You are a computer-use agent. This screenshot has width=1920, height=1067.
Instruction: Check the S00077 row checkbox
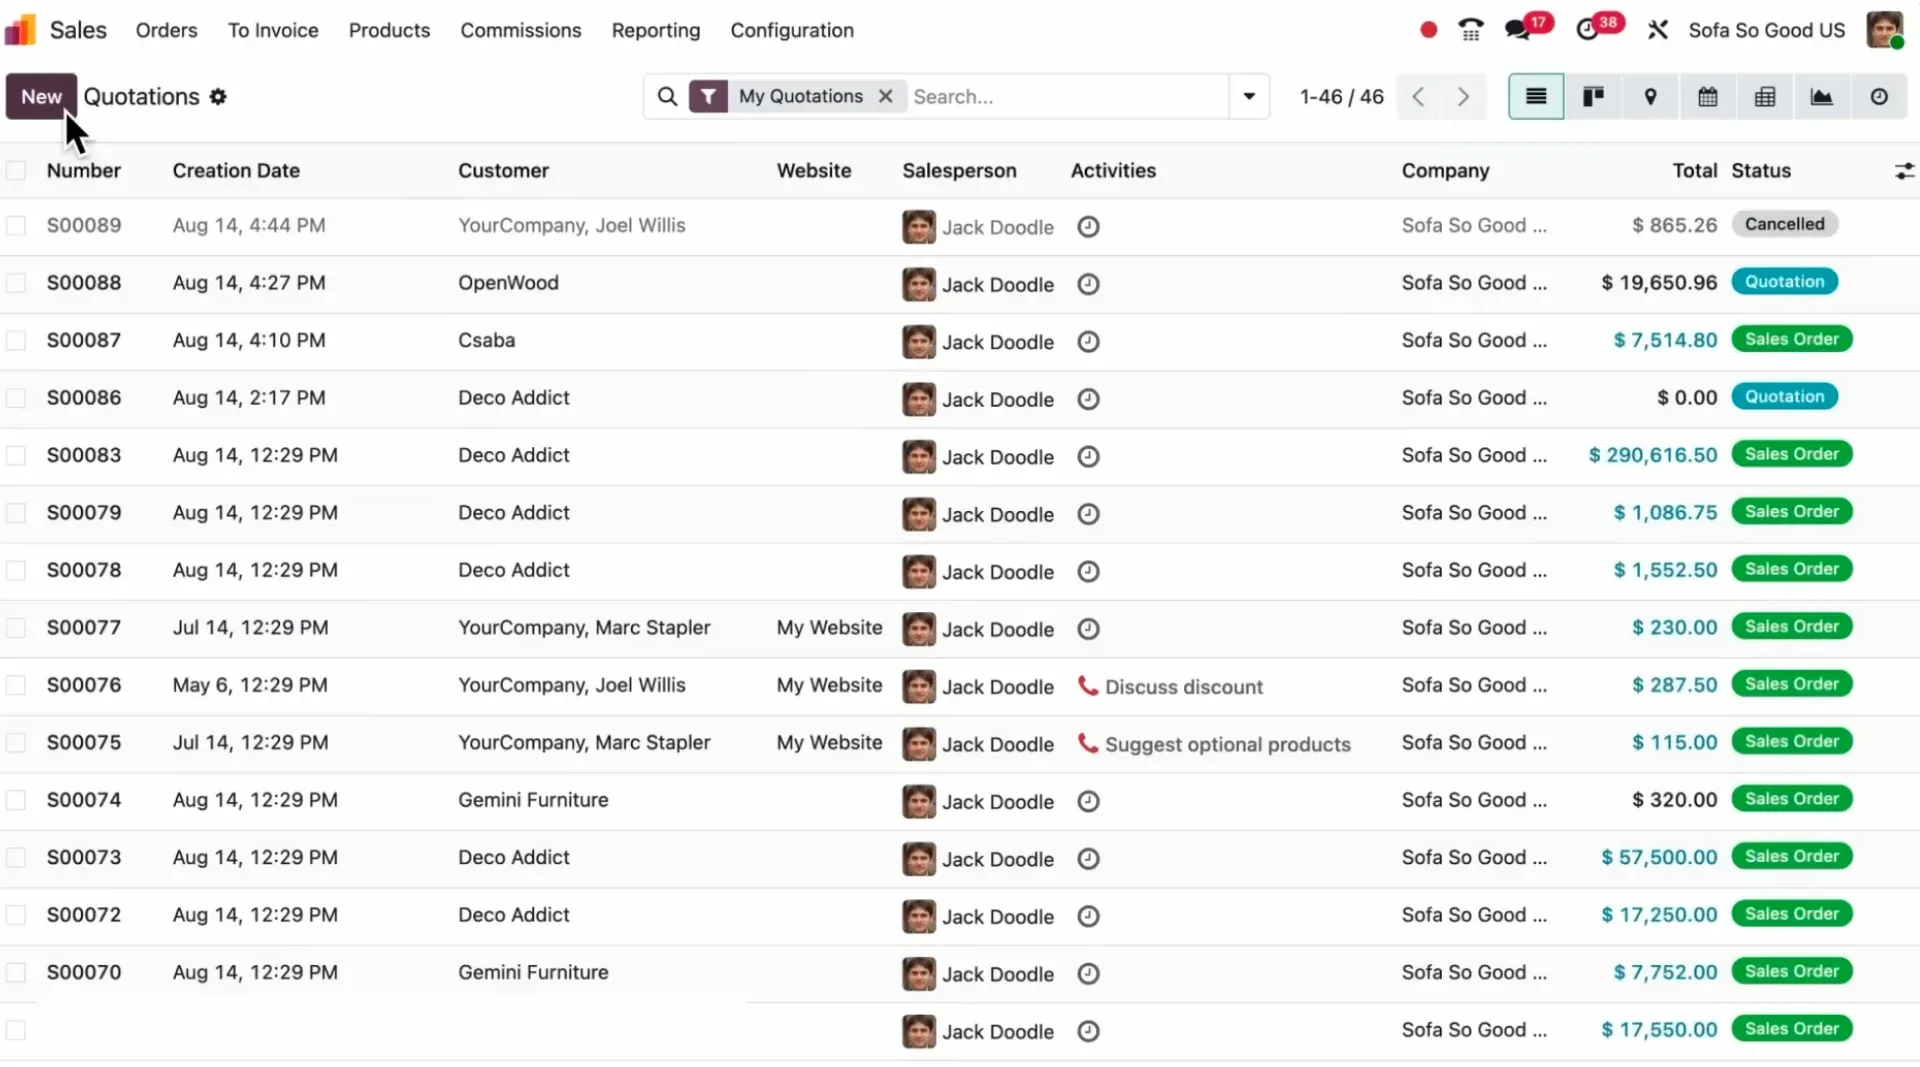[16, 628]
